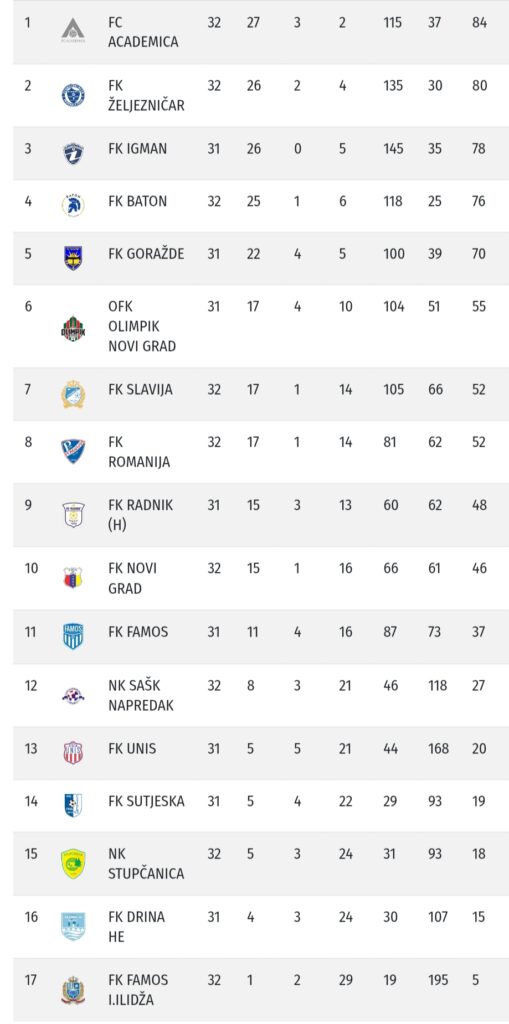Open the FK UNIS team name link
509x1024 pixels.
pyautogui.click(x=132, y=748)
